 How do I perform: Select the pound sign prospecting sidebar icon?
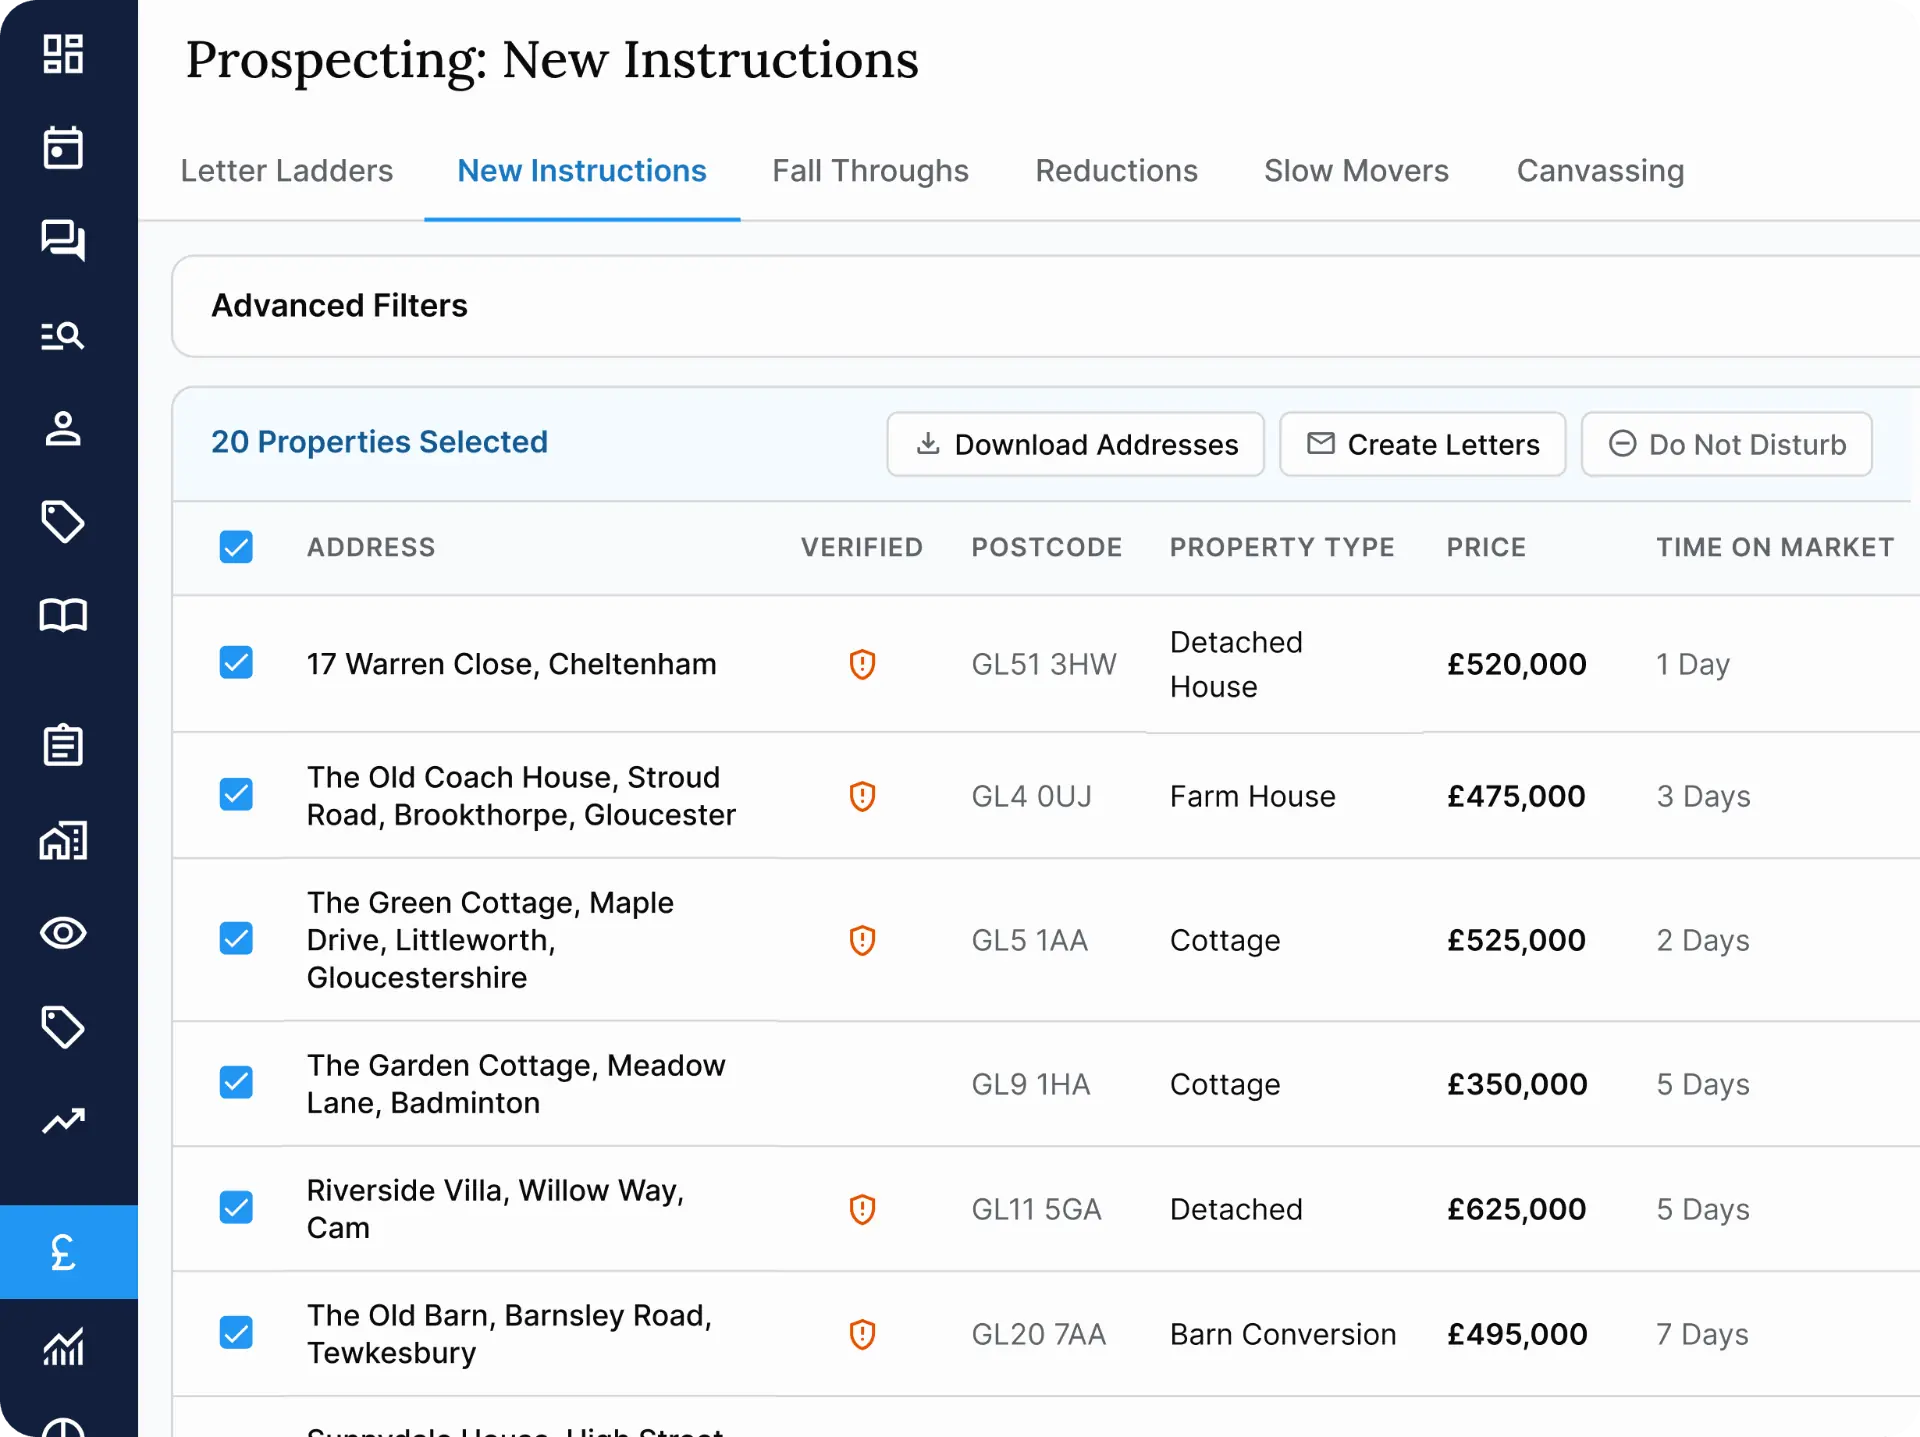tap(63, 1252)
